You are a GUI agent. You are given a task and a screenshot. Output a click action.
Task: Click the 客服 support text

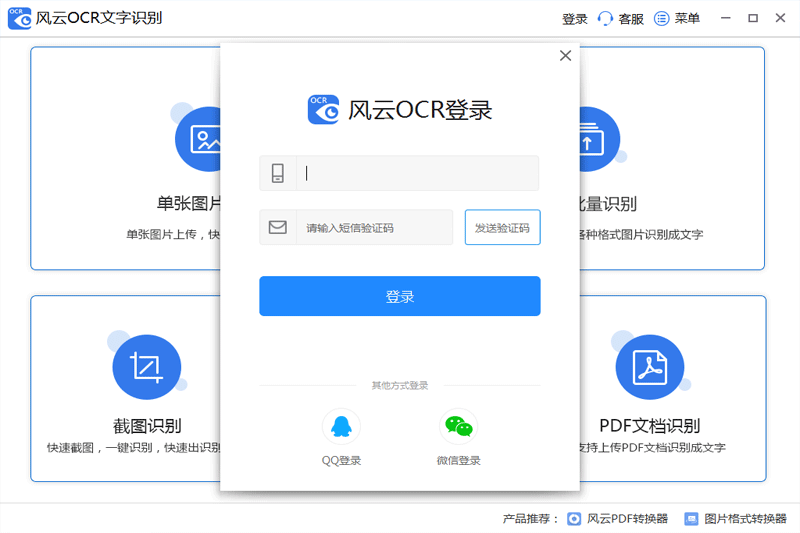coord(631,19)
